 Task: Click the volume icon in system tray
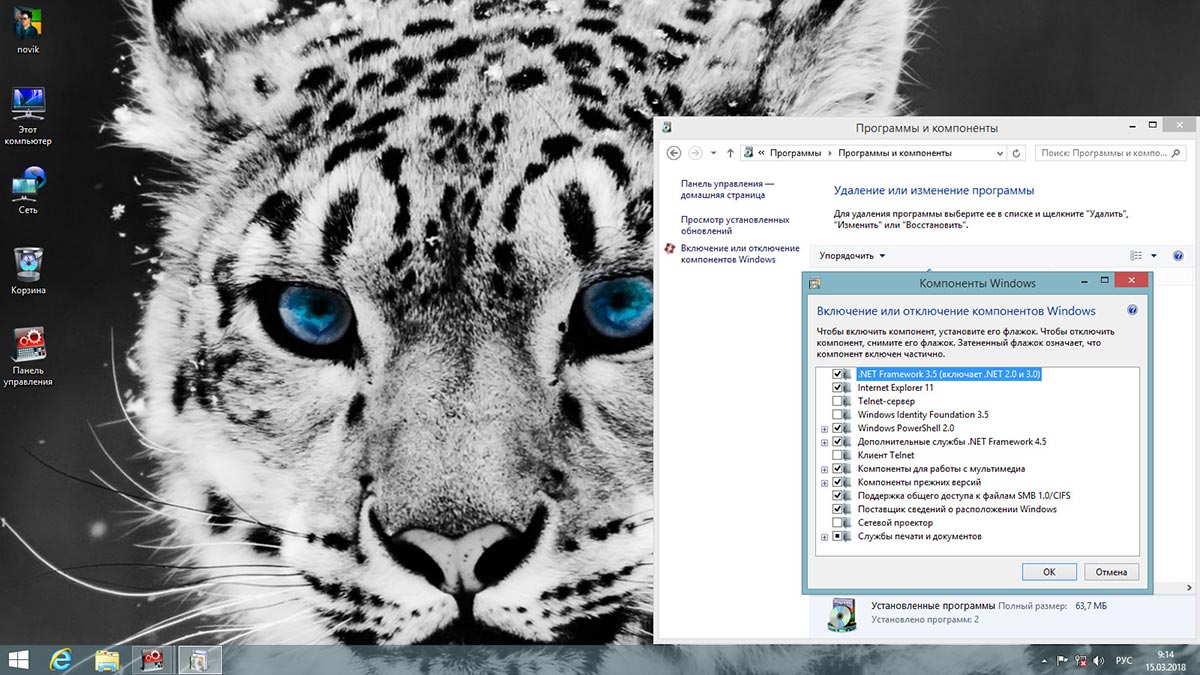(x=1097, y=660)
